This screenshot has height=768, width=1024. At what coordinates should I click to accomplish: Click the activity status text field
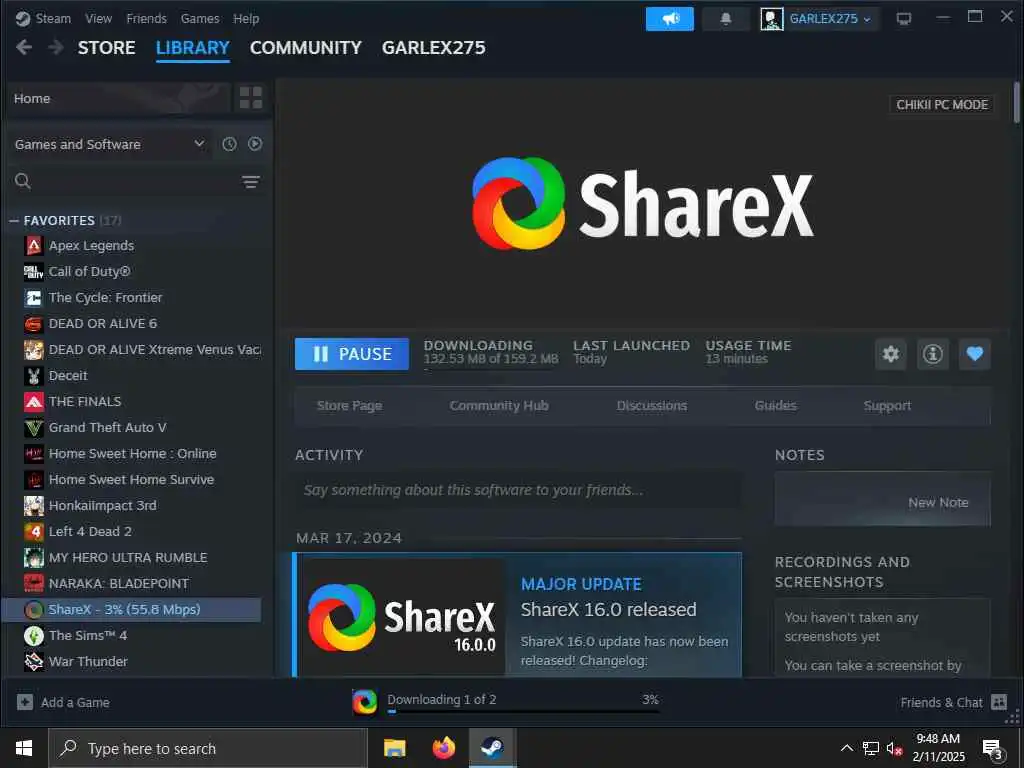click(518, 490)
